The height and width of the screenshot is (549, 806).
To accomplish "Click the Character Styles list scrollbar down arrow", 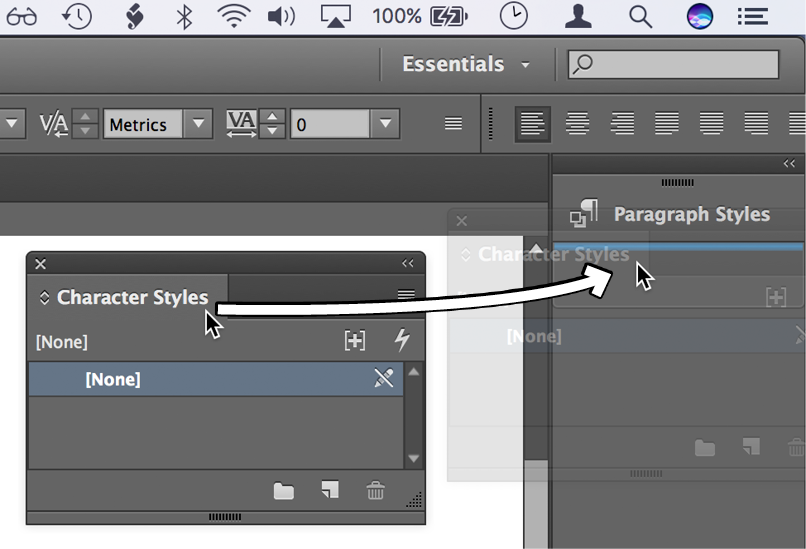I will [414, 459].
